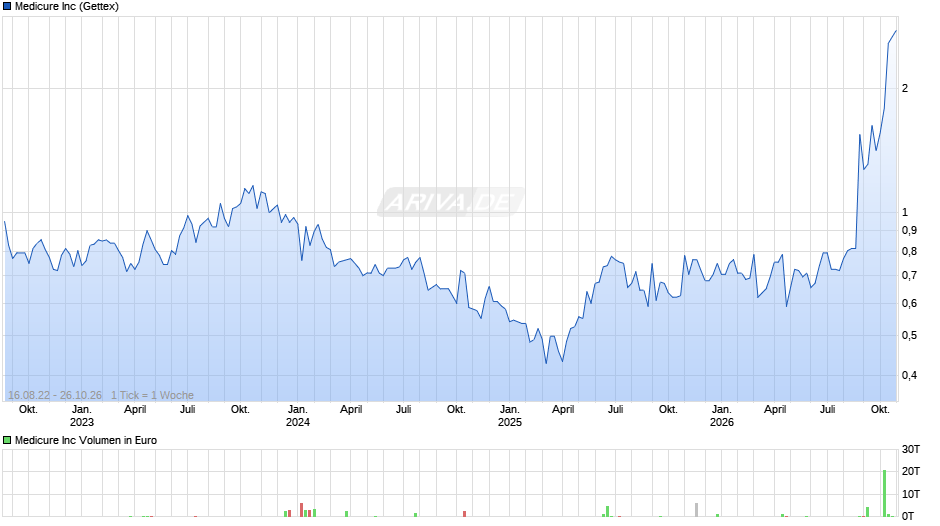This screenshot has width=940, height=526.
Task: Click the 1 Tick = 1 Woche label
Action: tap(152, 395)
